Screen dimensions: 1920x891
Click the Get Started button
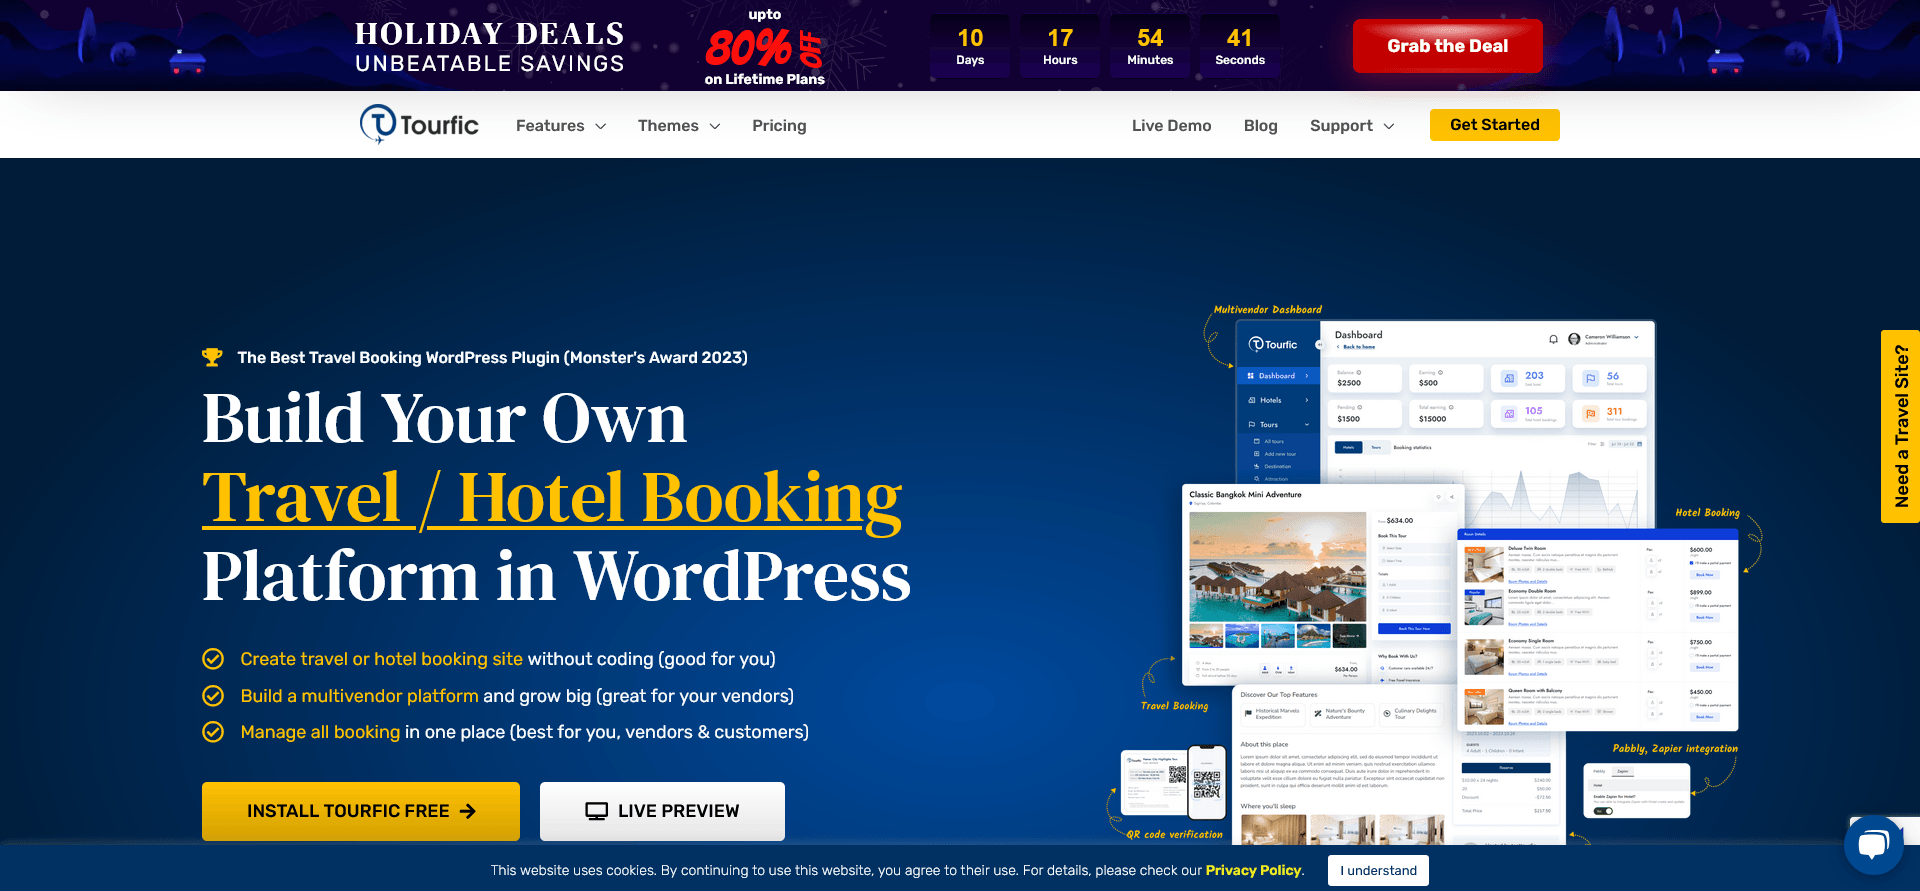point(1495,125)
